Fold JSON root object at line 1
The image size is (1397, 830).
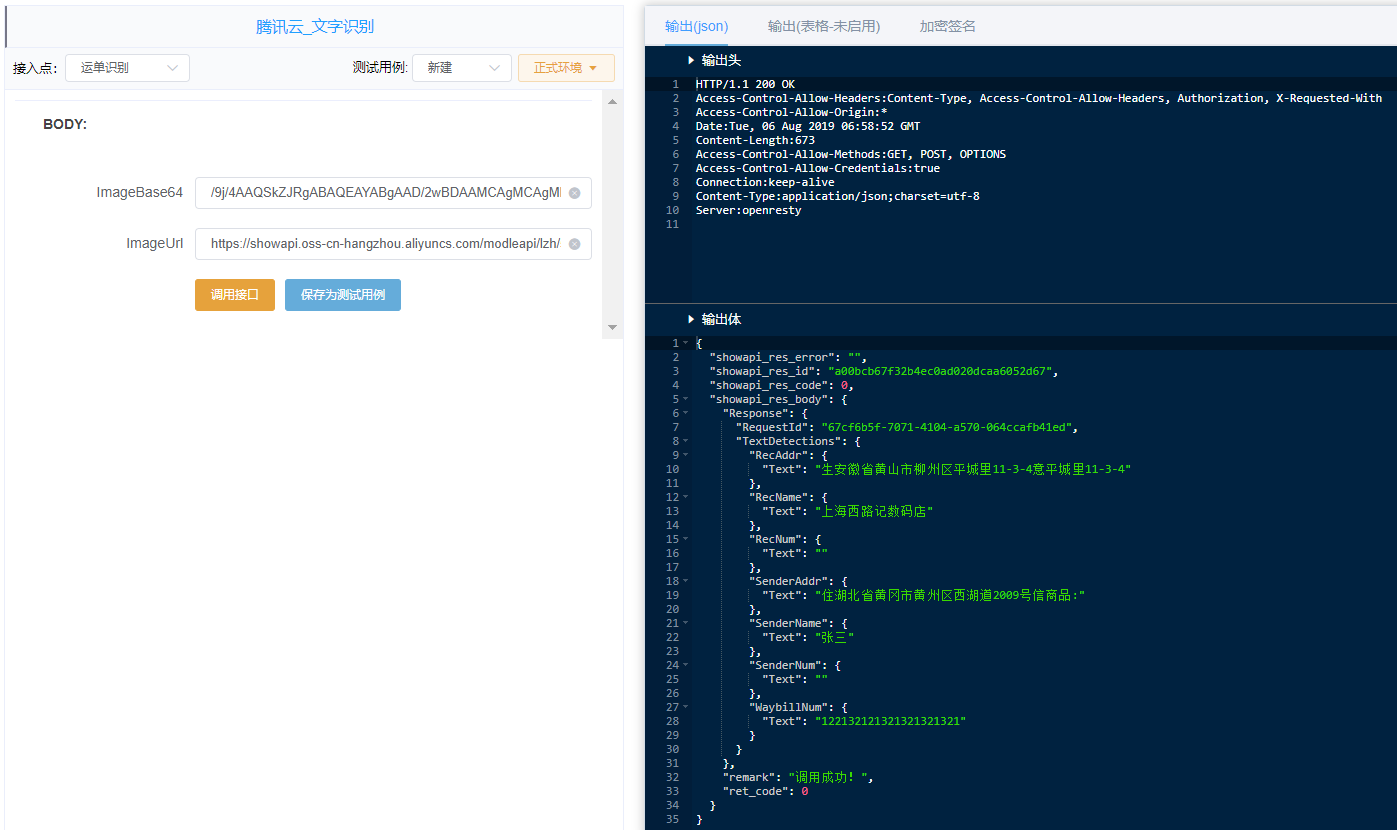coord(685,343)
